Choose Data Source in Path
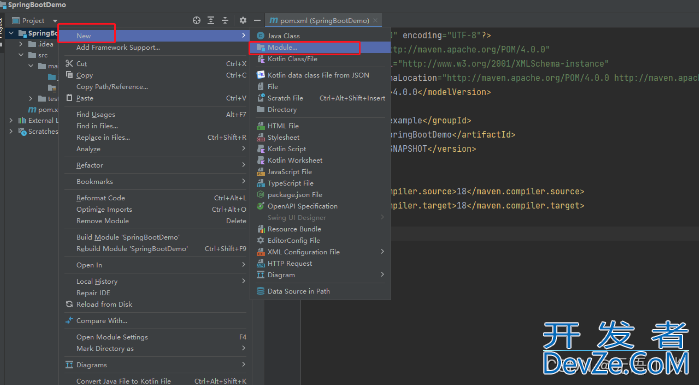This screenshot has height=385, width=699. 321,291
